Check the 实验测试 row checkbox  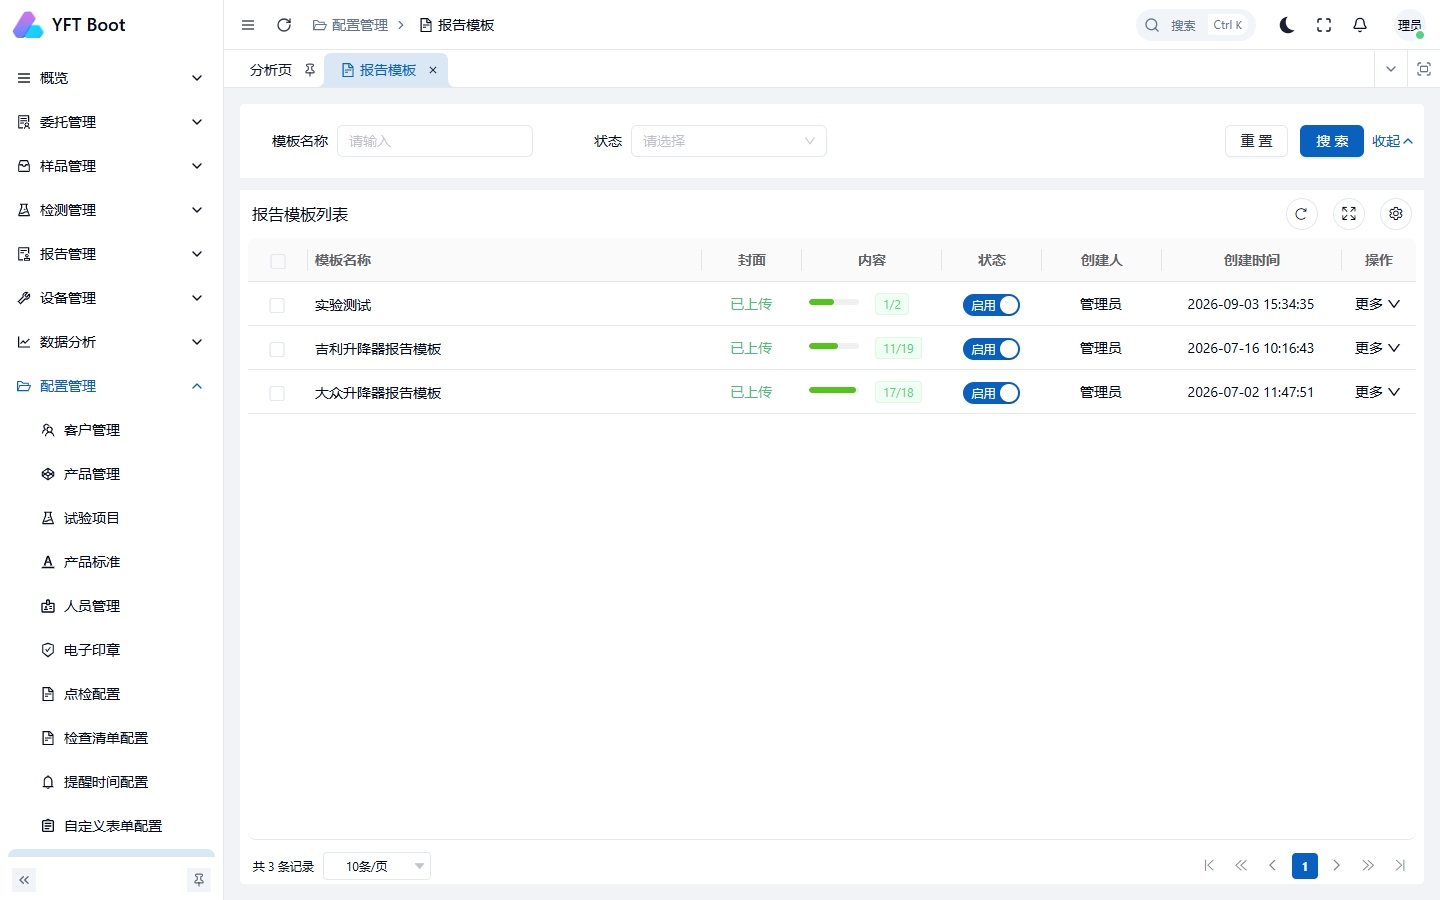[277, 305]
